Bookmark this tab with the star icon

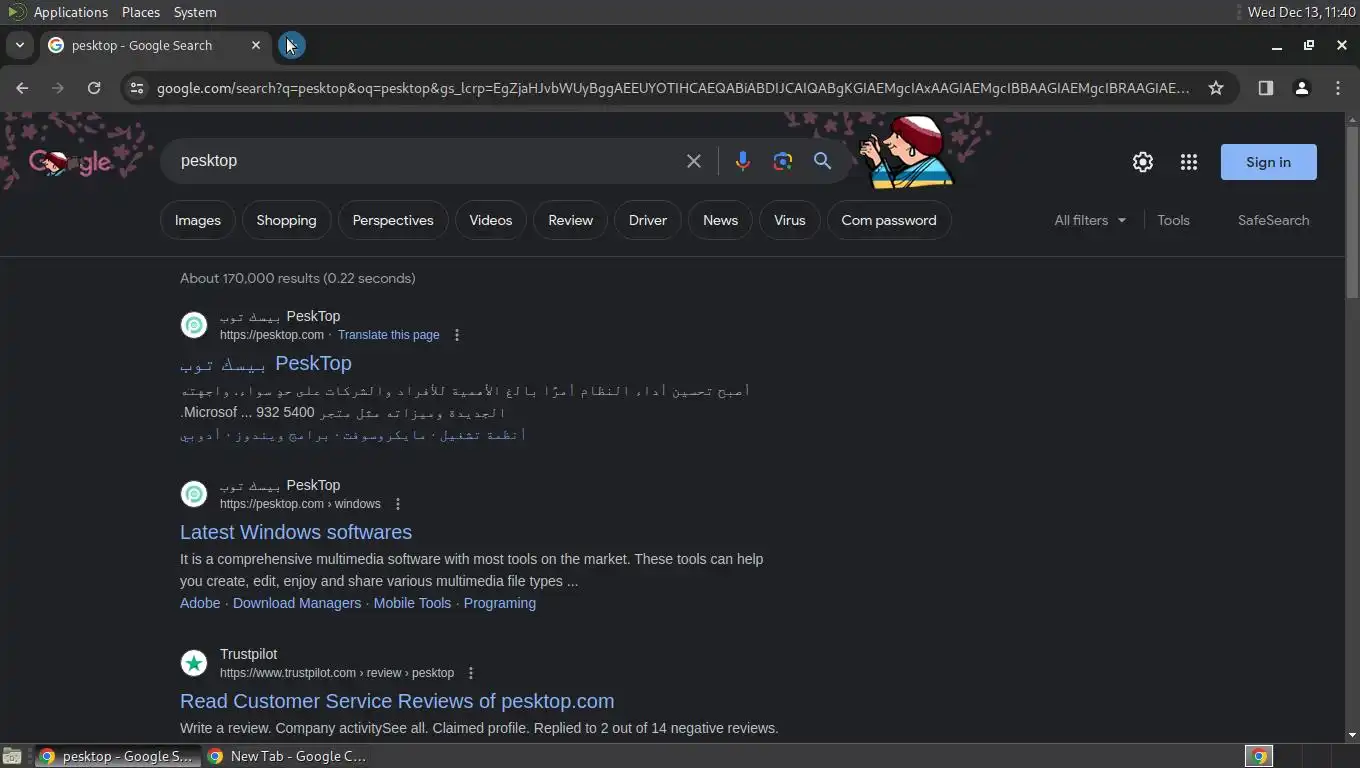pos(1216,88)
